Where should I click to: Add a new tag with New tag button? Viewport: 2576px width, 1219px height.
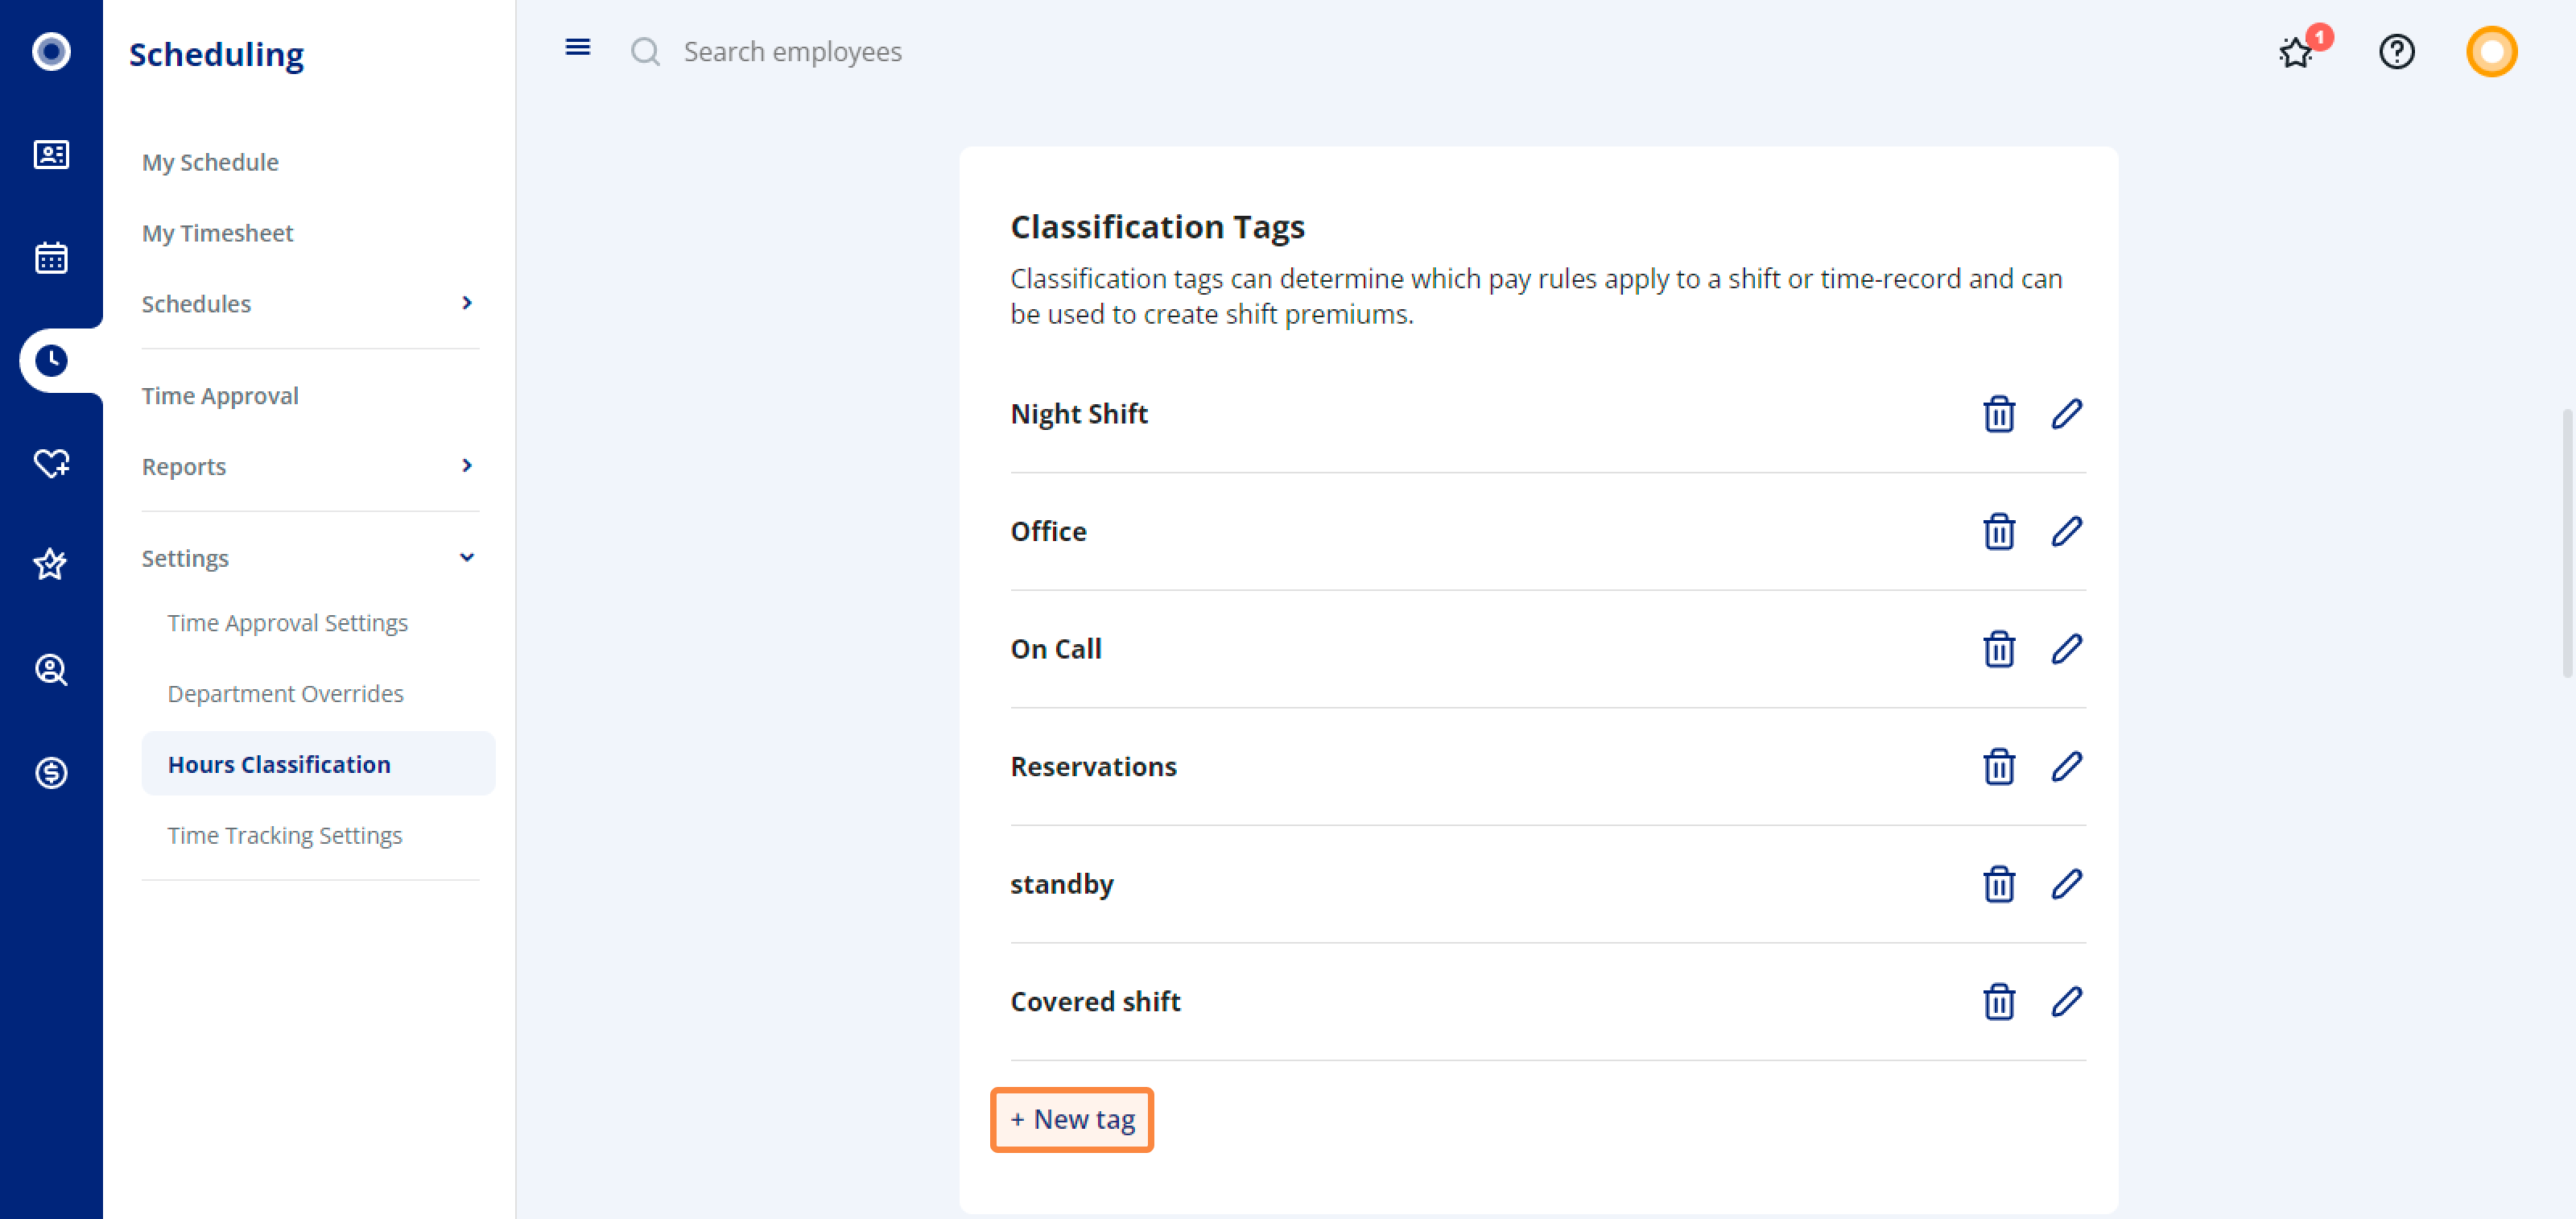[x=1072, y=1119]
